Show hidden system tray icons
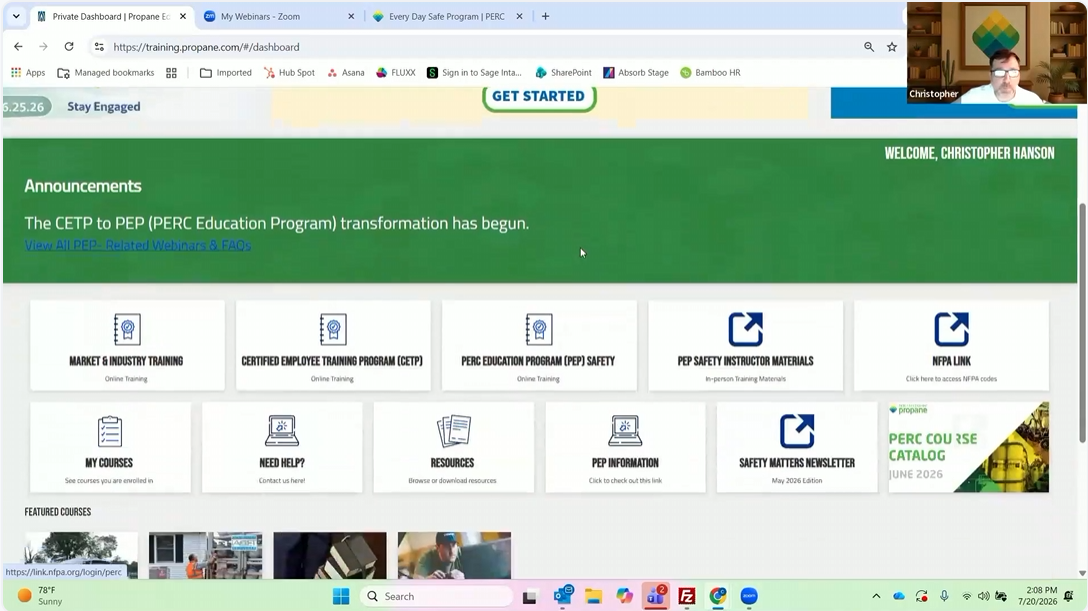Viewport: 1088px width, 611px height. tap(876, 596)
